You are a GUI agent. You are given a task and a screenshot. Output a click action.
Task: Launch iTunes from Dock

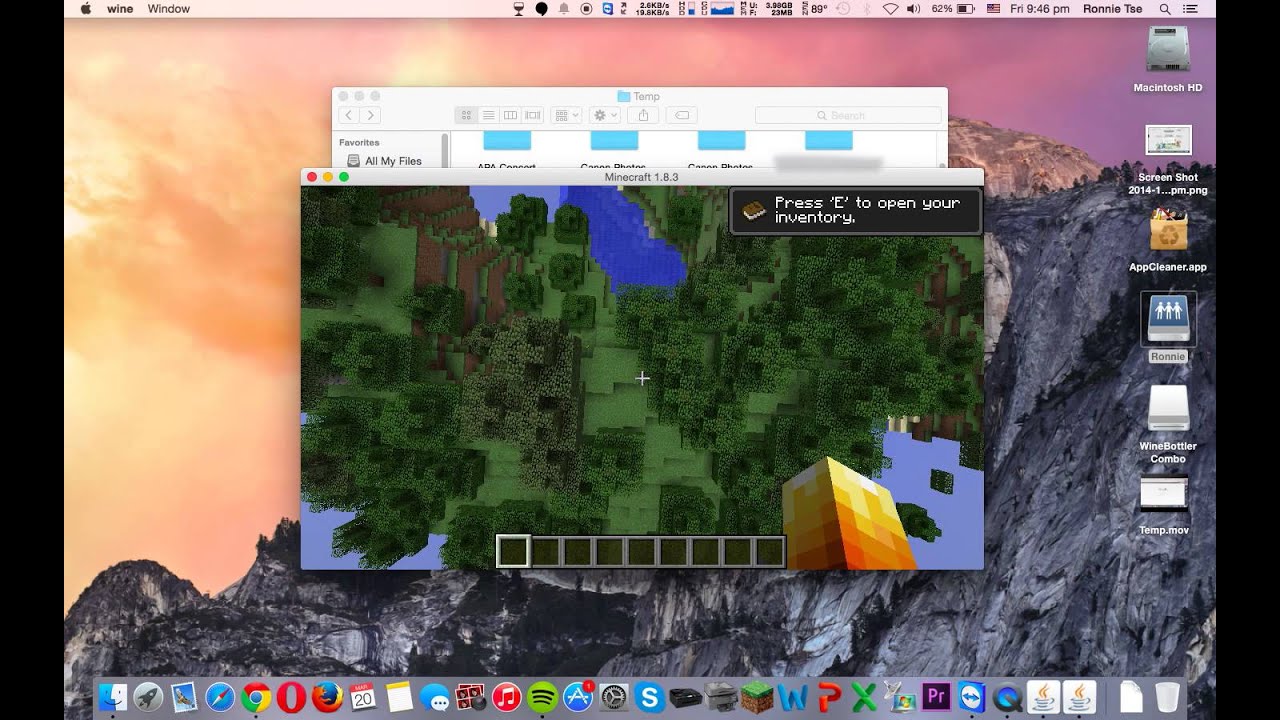tap(506, 696)
